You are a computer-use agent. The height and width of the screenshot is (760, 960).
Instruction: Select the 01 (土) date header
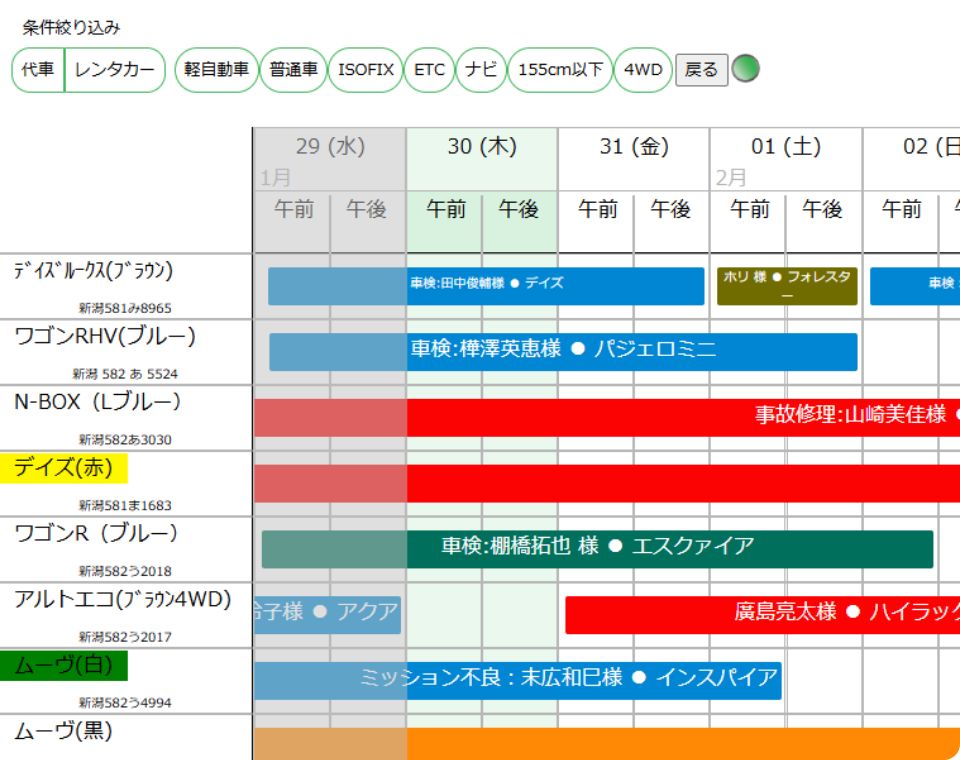click(x=786, y=146)
